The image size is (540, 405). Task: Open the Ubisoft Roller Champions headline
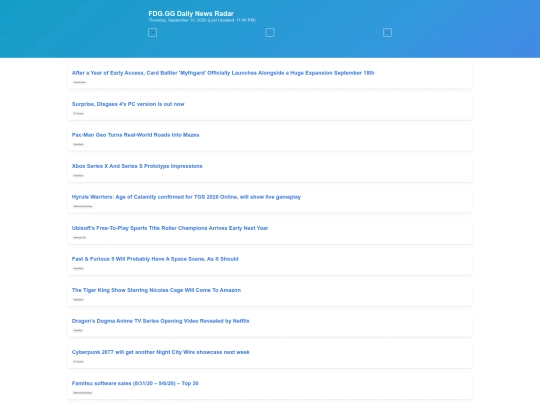point(170,228)
